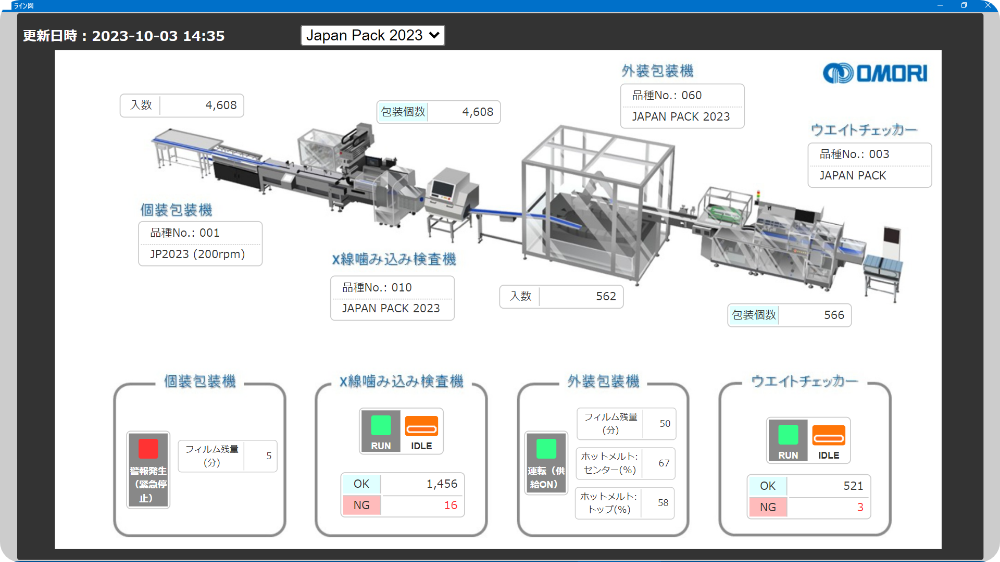The image size is (1000, 562).
Task: Click the ウエイトチェッカー status panel title
Action: click(804, 381)
